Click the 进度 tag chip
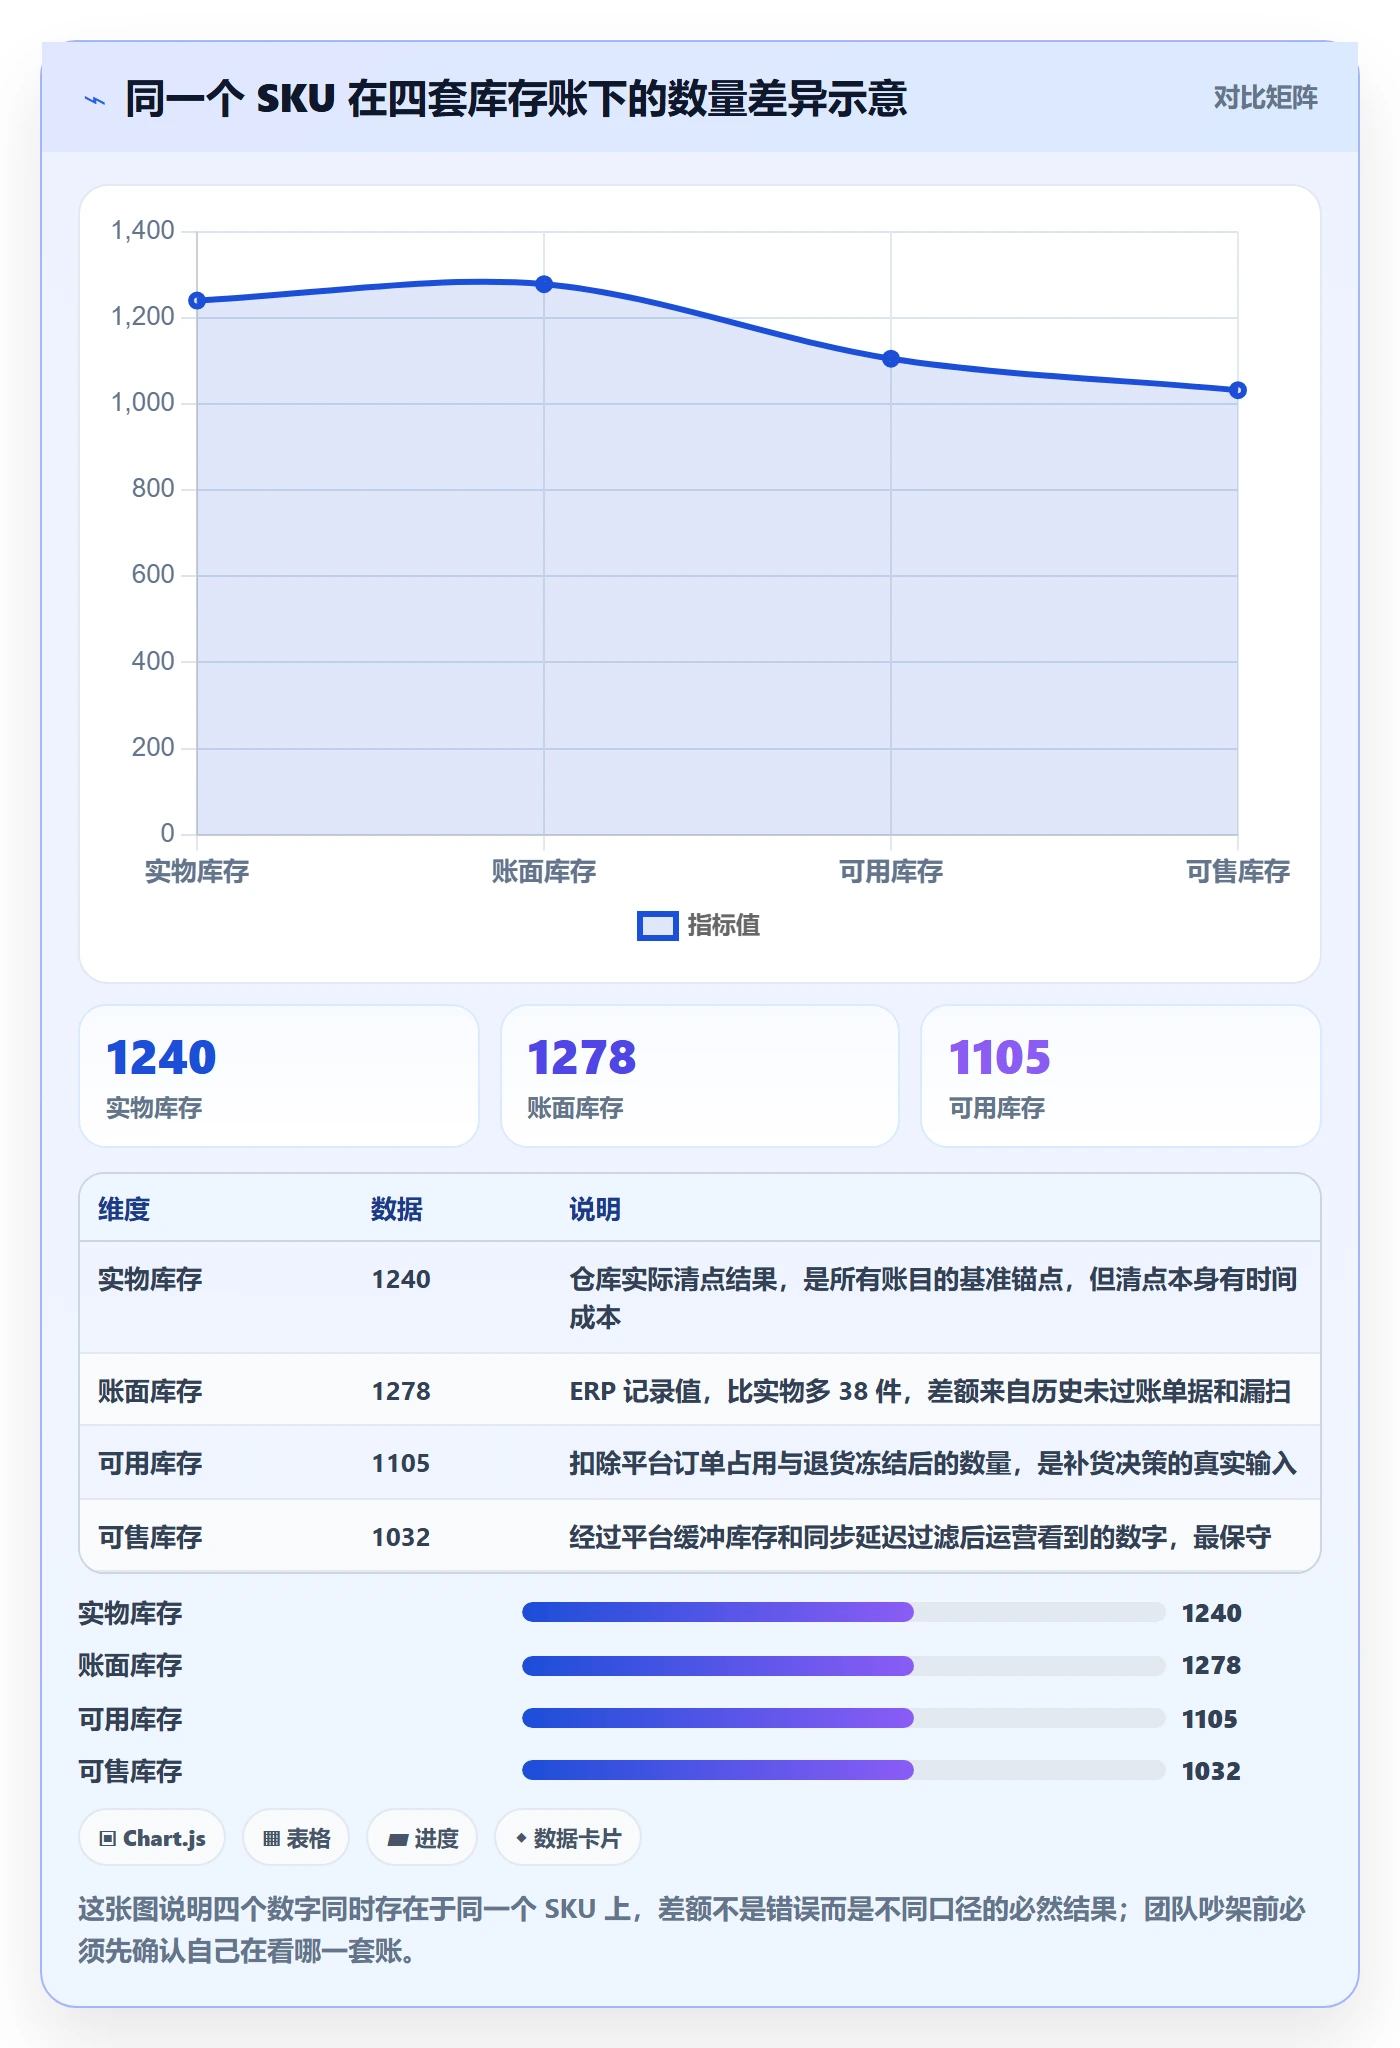The width and height of the screenshot is (1400, 2048). pos(422,1838)
